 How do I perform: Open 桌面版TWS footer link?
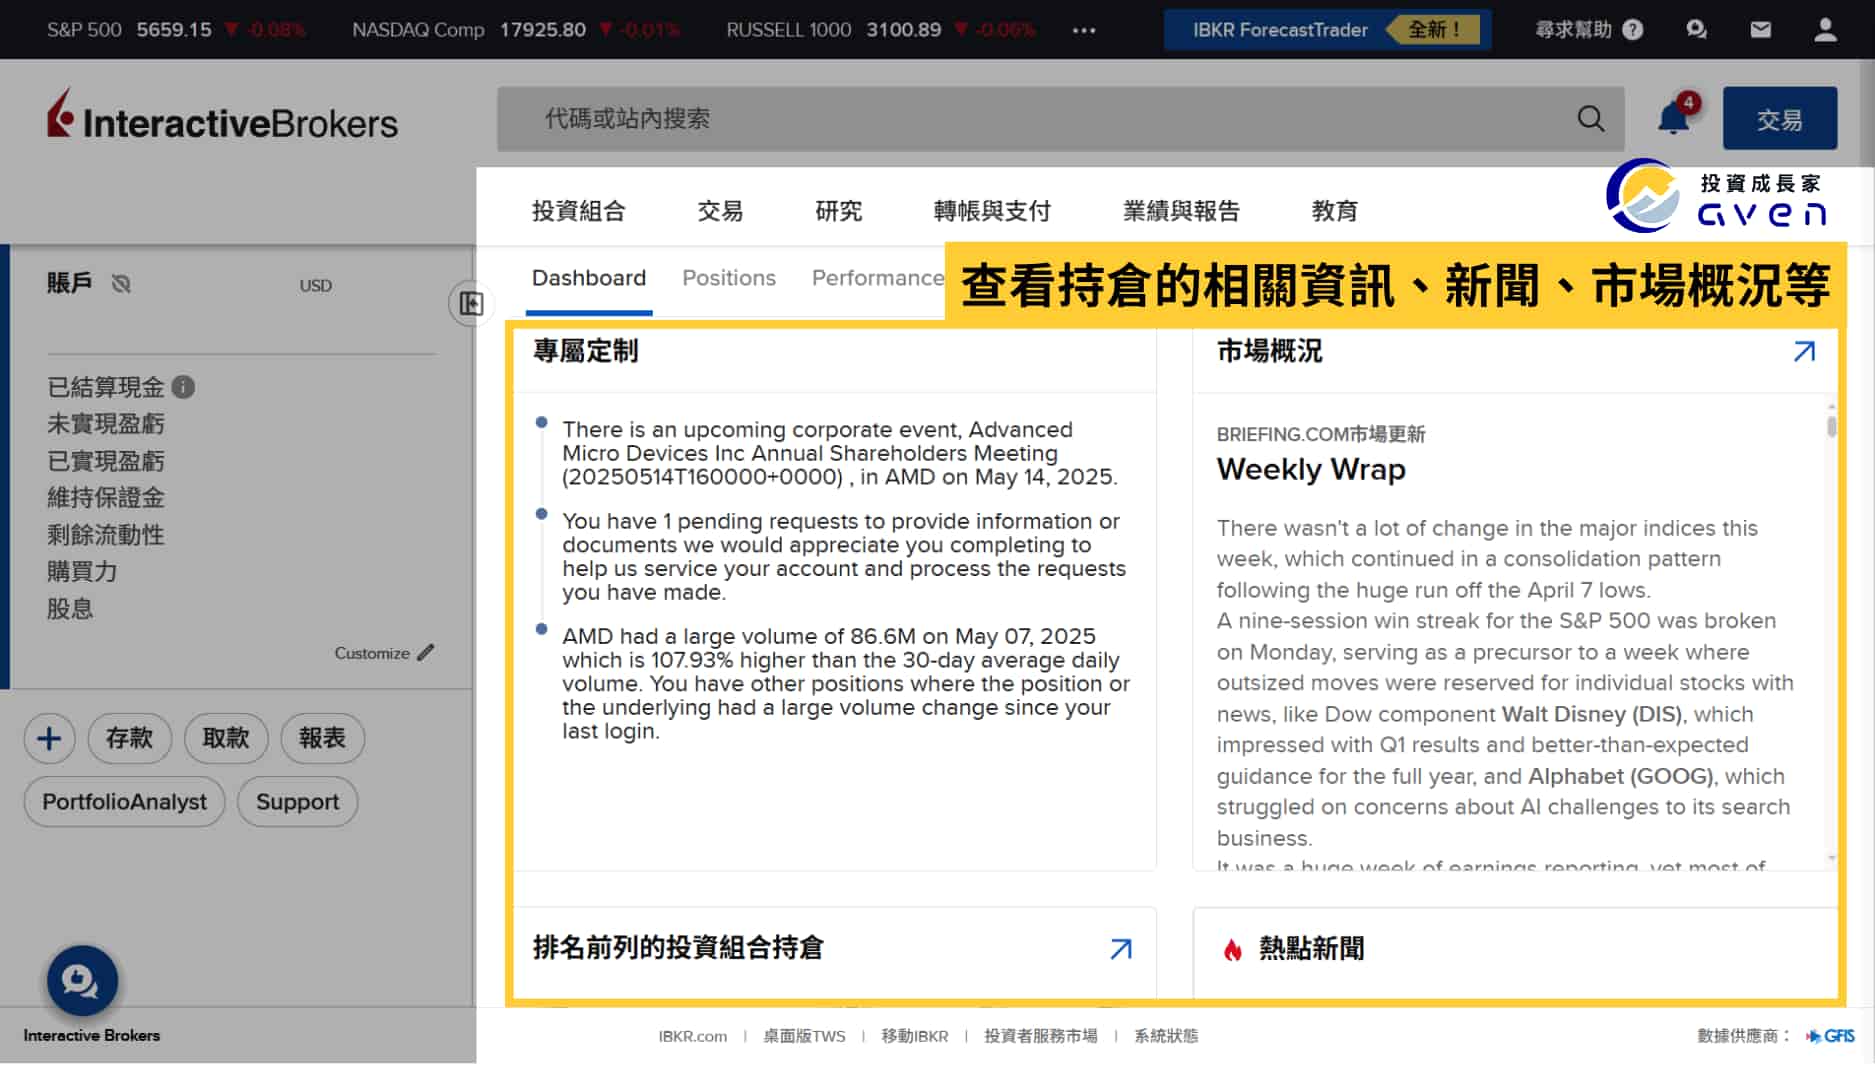(x=804, y=1036)
